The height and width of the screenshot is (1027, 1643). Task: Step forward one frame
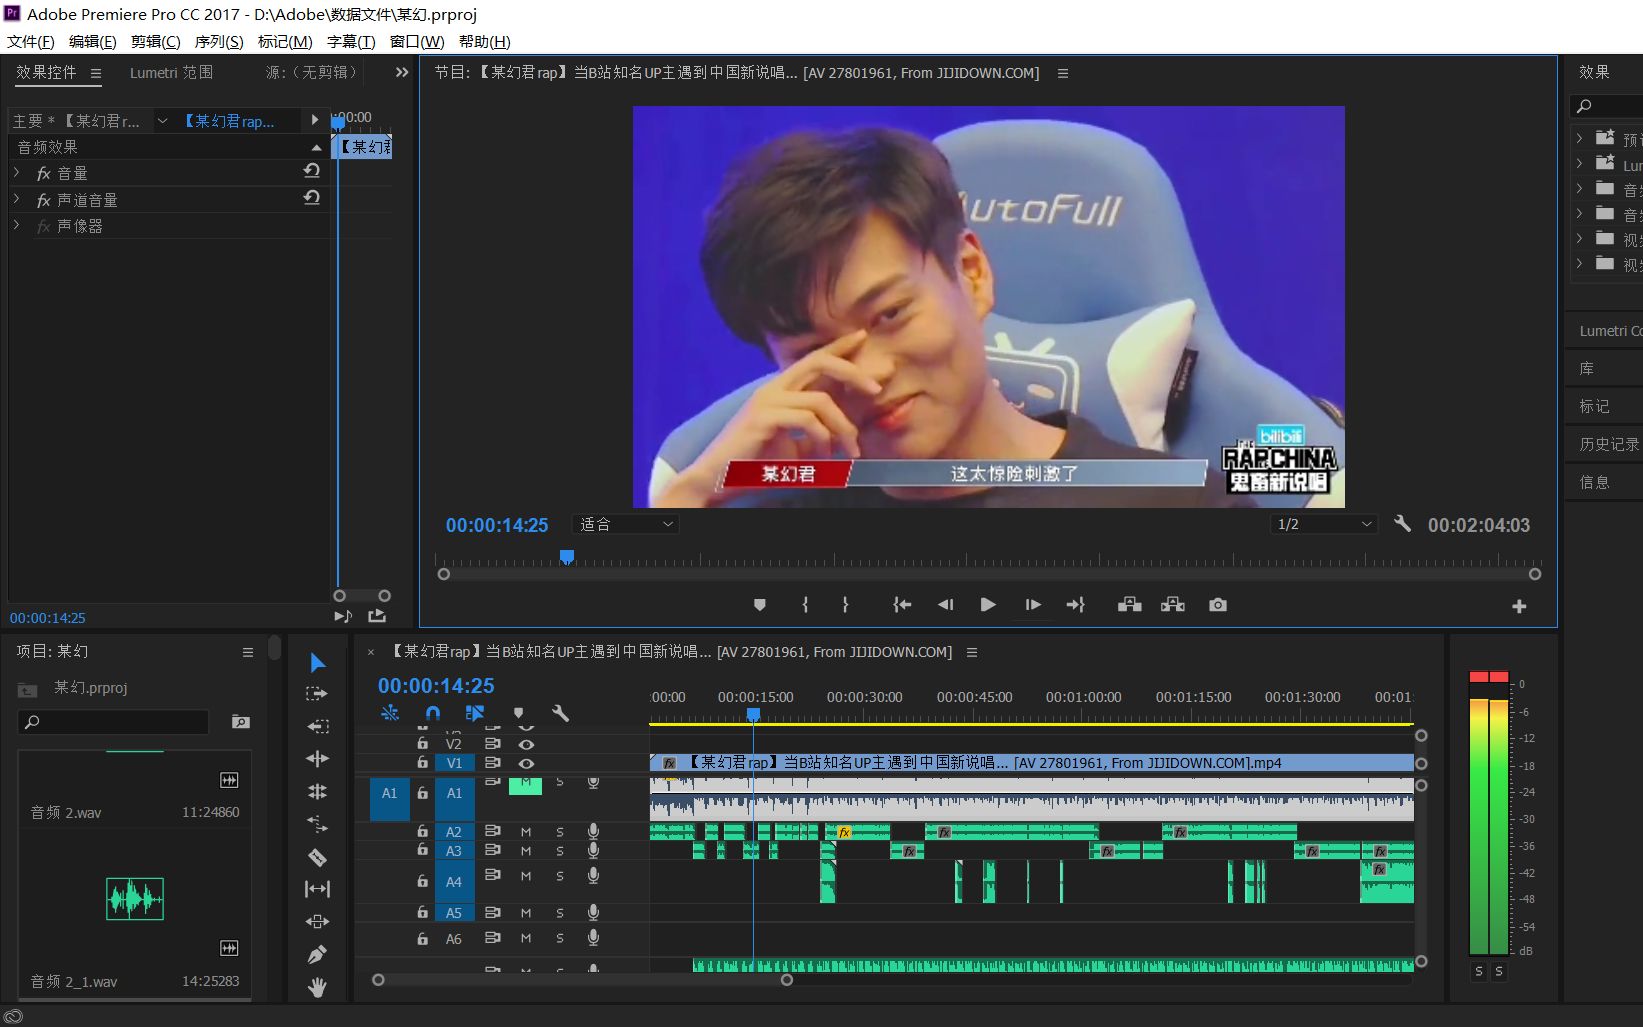click(x=1033, y=605)
